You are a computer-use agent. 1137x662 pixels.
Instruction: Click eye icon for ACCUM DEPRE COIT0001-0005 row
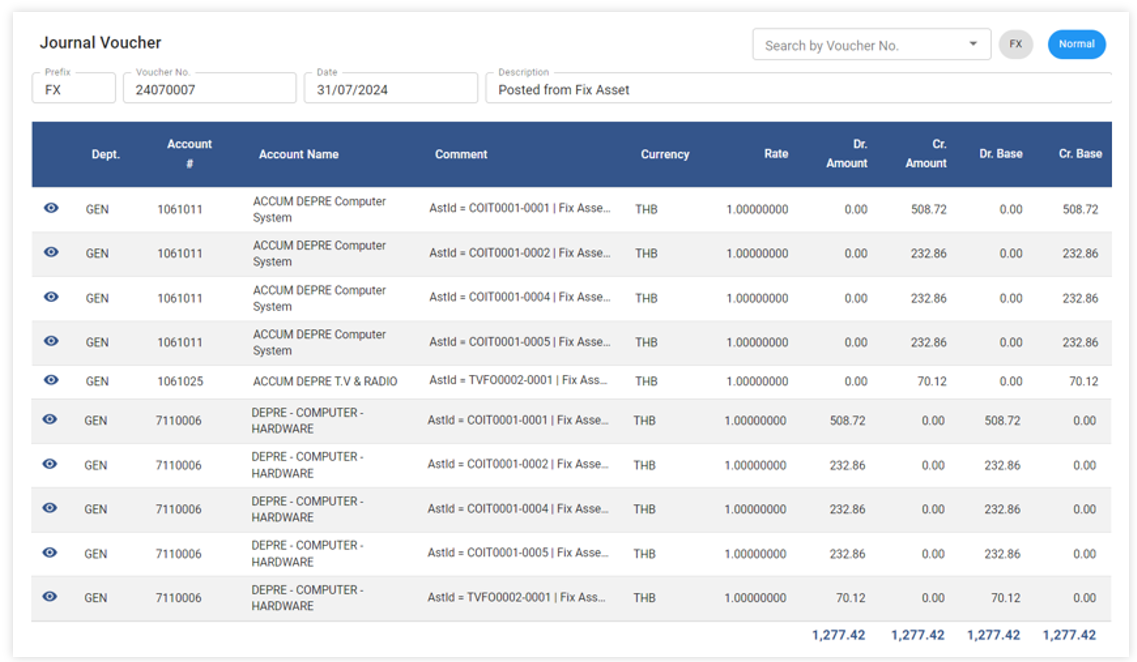coord(51,341)
